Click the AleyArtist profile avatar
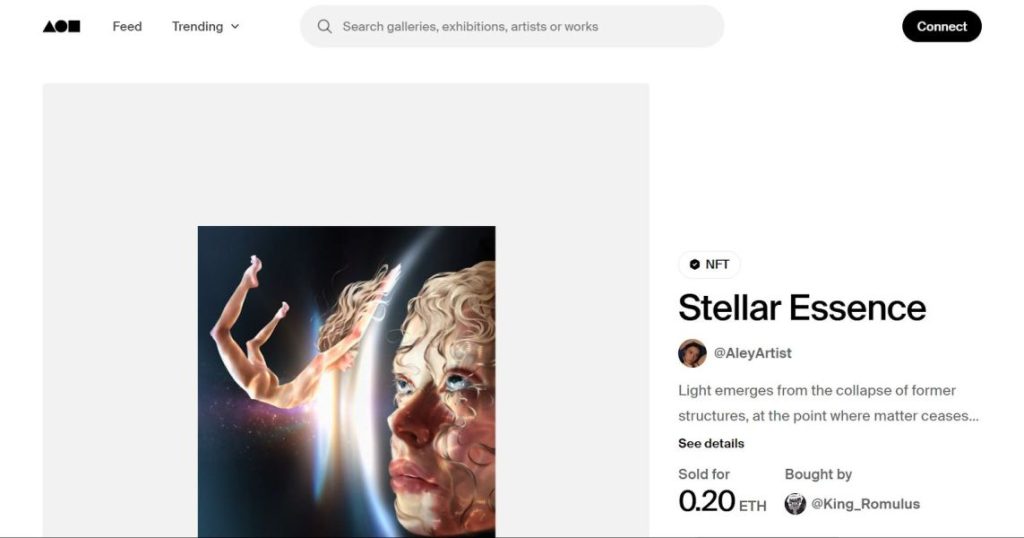This screenshot has height=538, width=1024. [x=692, y=353]
